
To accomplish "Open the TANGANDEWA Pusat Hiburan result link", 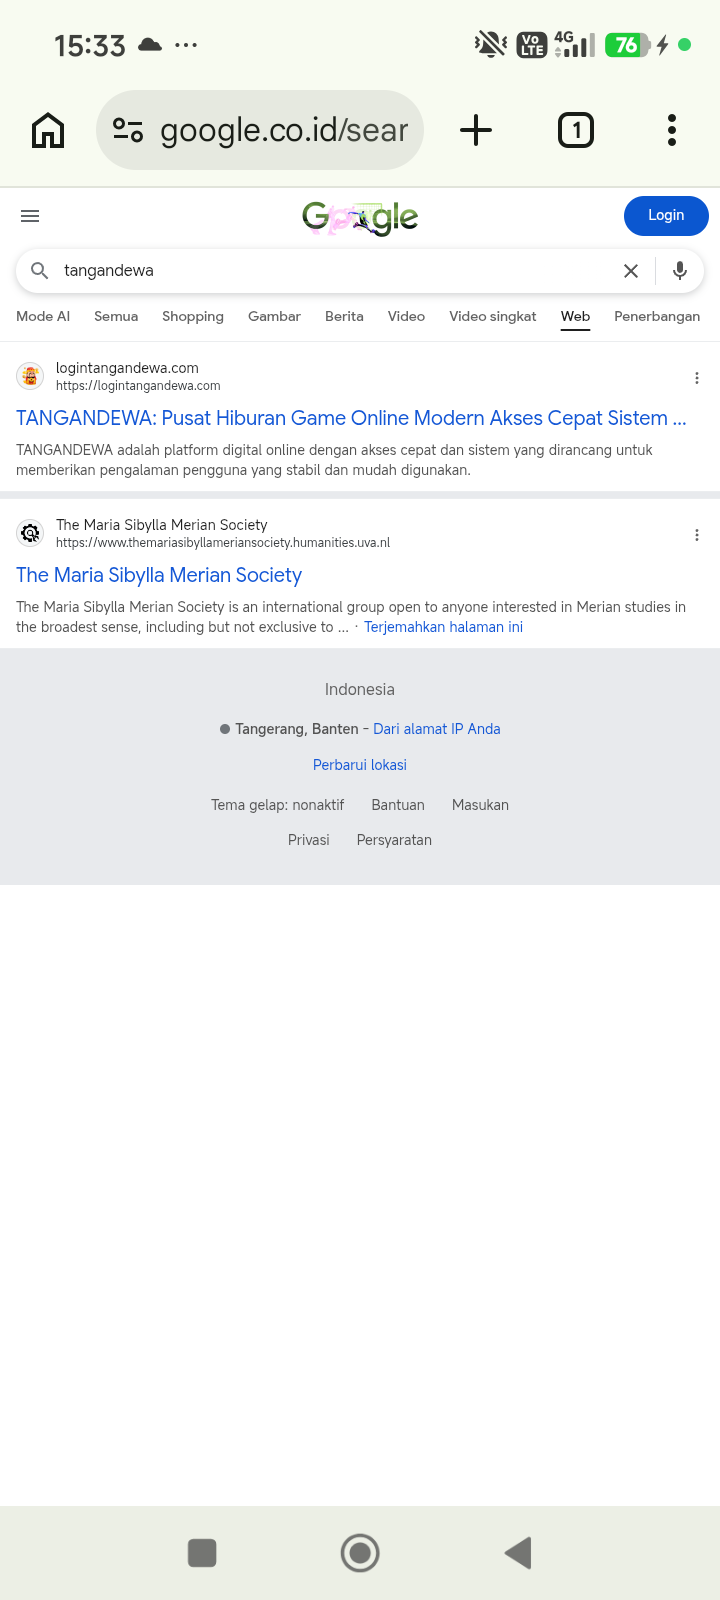I will pyautogui.click(x=351, y=418).
